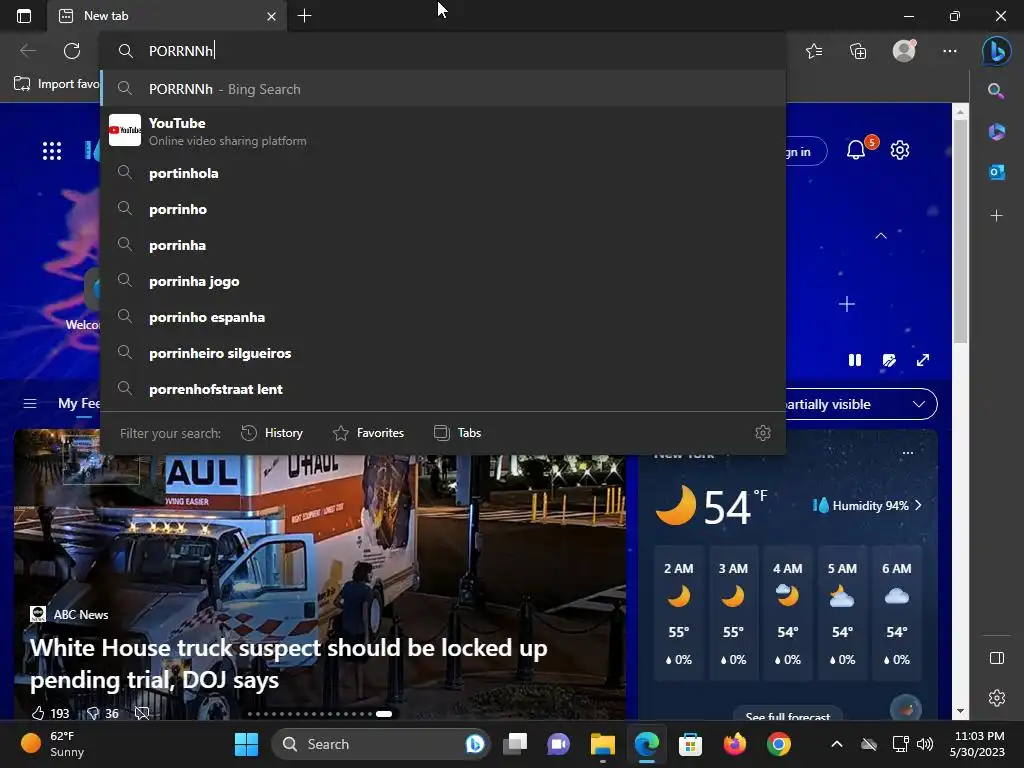Open the Settings and more ellipsis menu
Screen dimensions: 1024x768
pyautogui.click(x=950, y=50)
